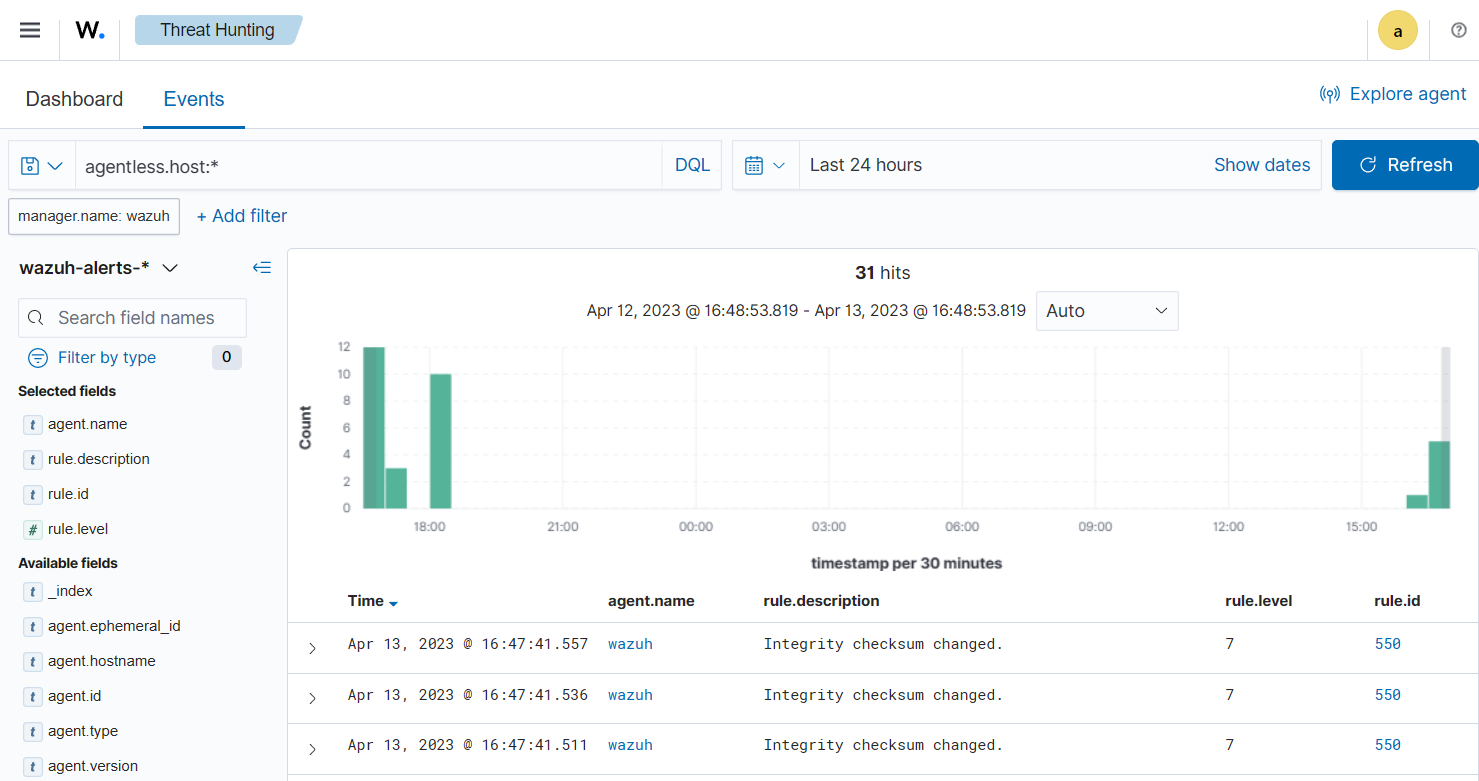Open the hamburger navigation menu
Image resolution: width=1479 pixels, height=781 pixels.
[x=30, y=30]
